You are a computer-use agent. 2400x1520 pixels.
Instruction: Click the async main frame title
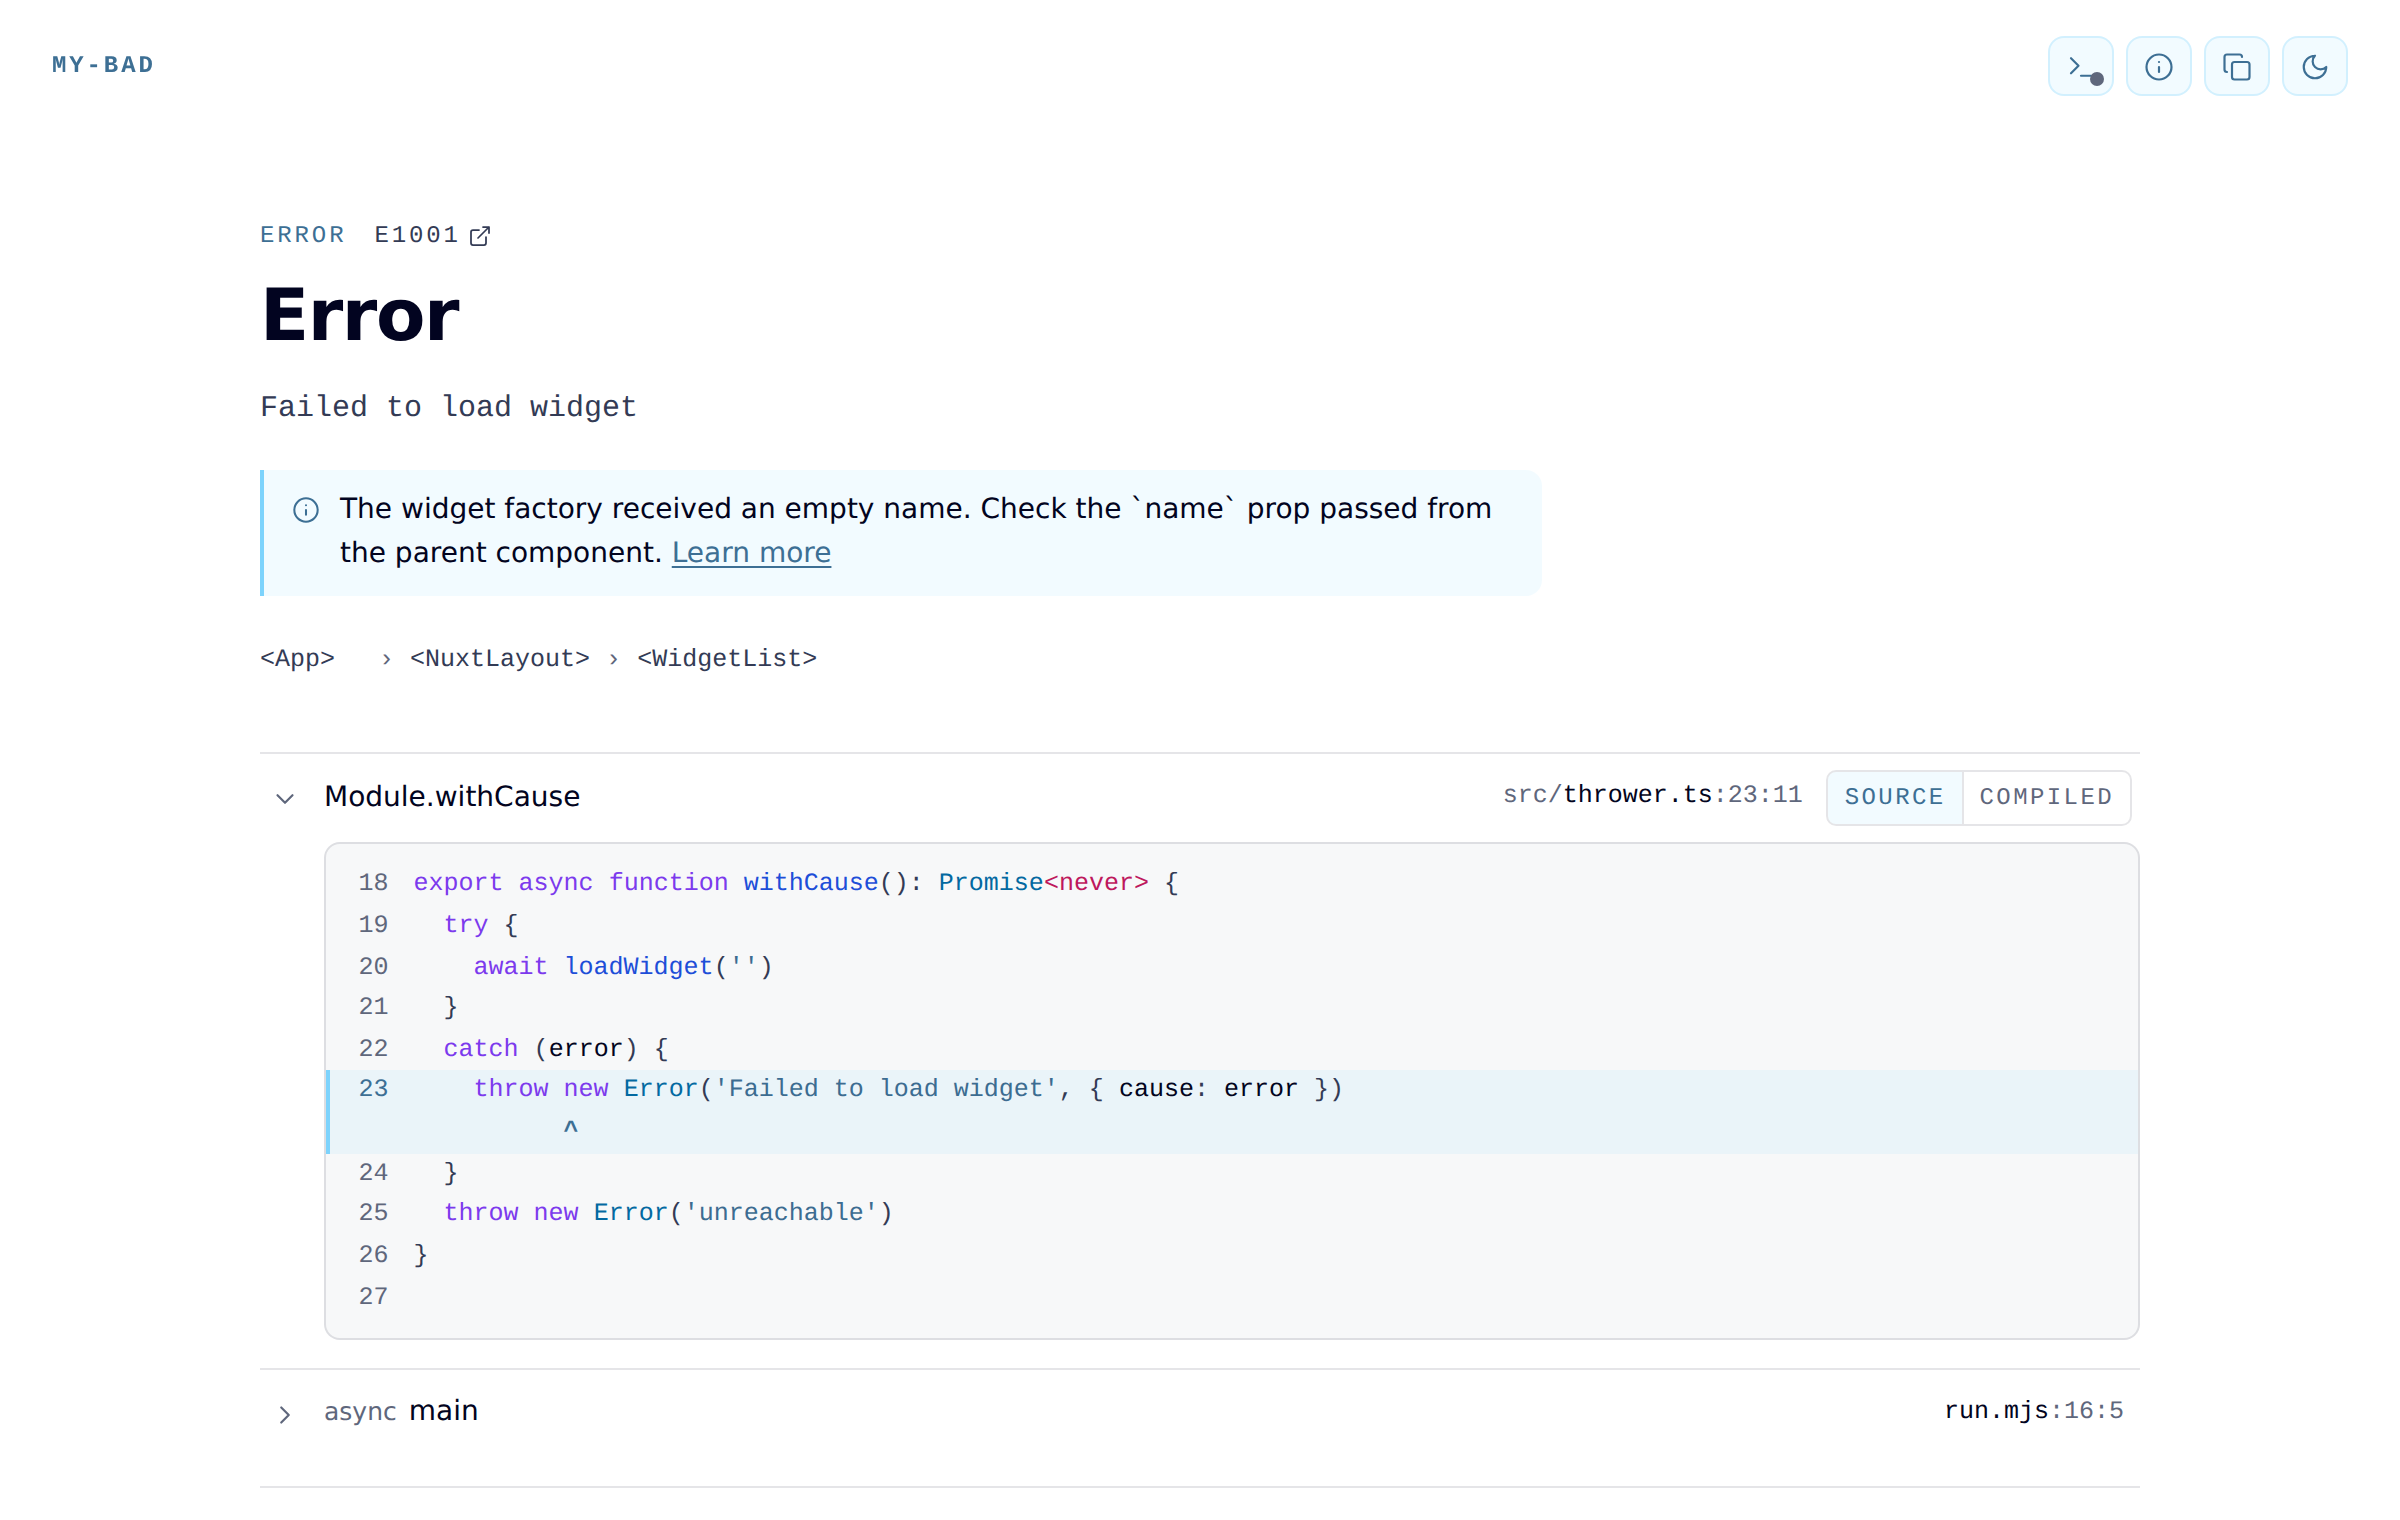coord(401,1411)
